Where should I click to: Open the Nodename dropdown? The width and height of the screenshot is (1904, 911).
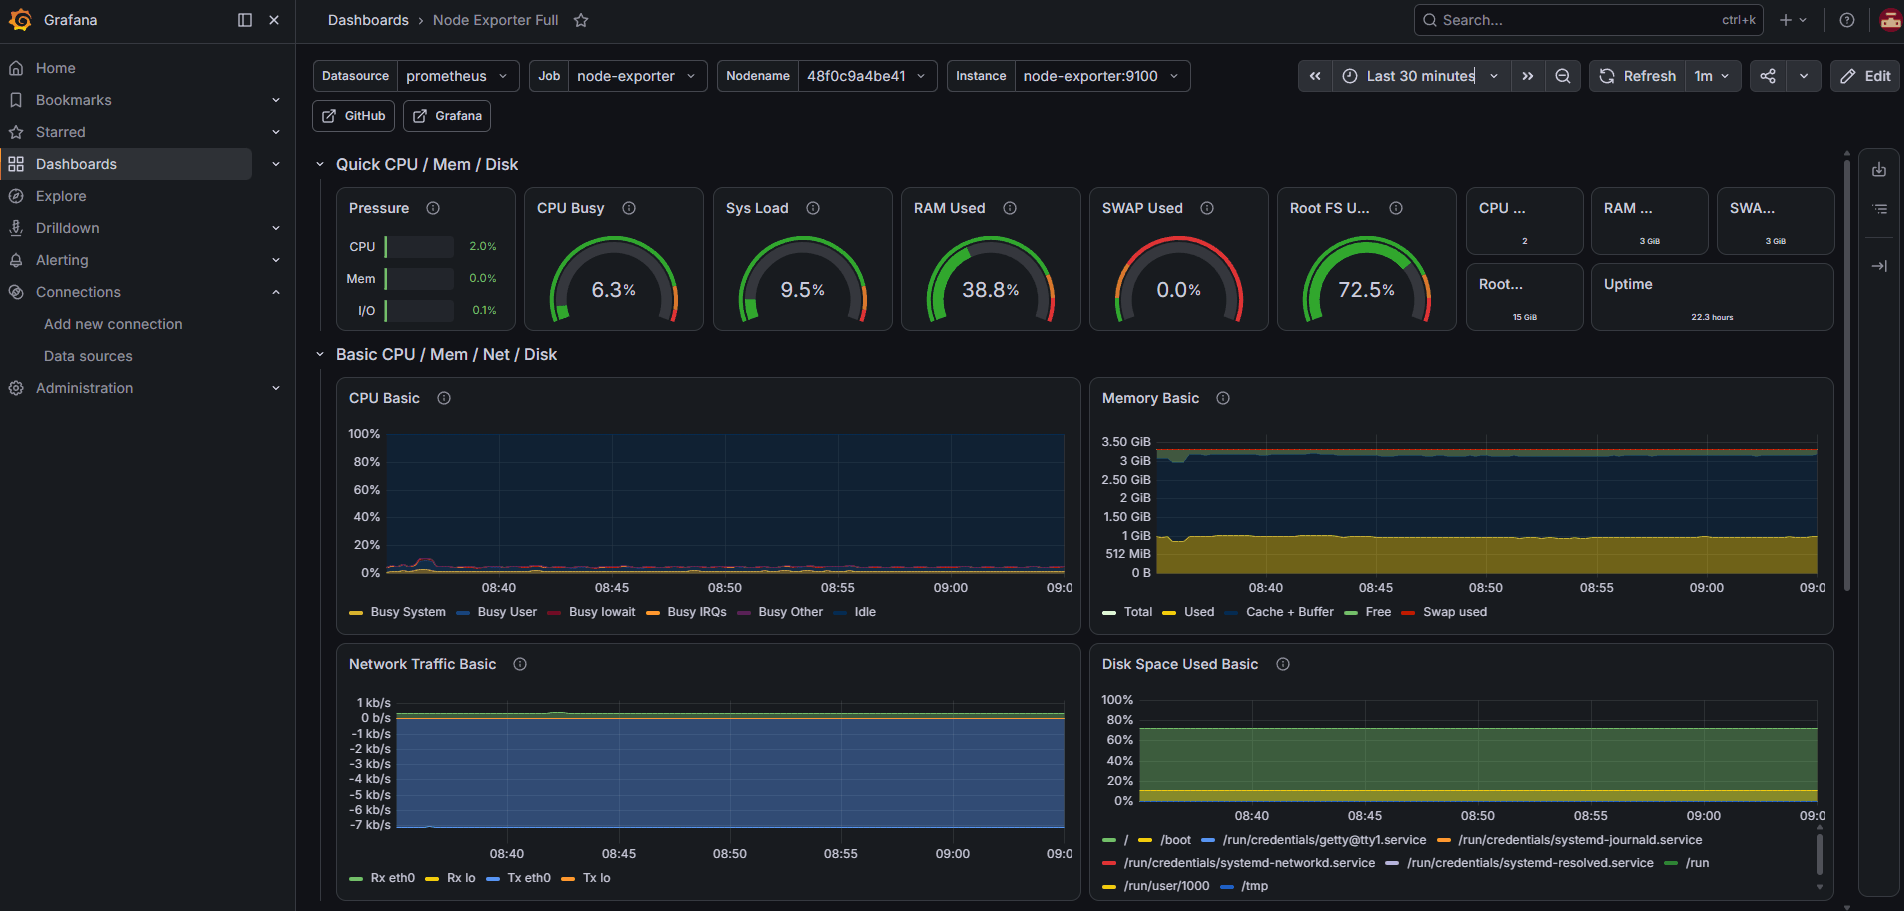point(867,76)
